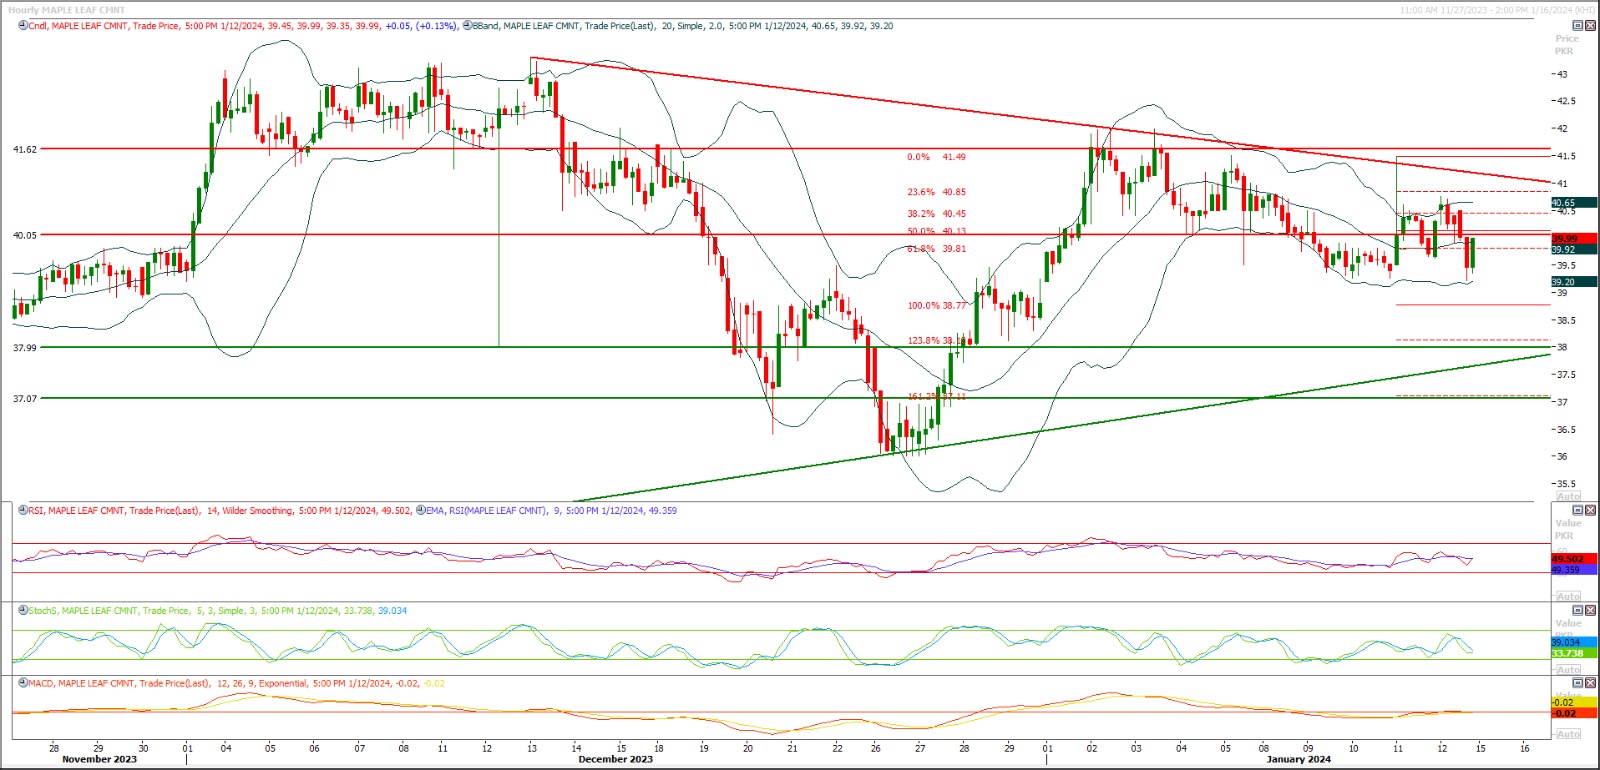The width and height of the screenshot is (1600, 770).
Task: Close the MACD indicator pane
Action: click(1590, 683)
